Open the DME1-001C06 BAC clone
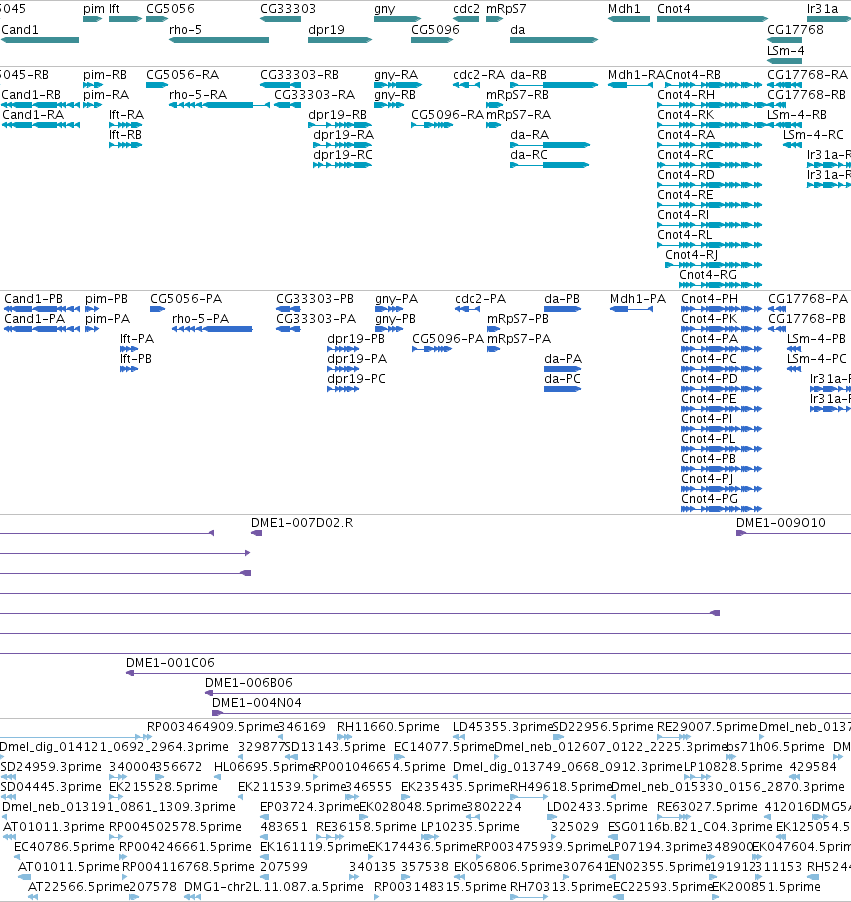Viewport: 851px width, 902px height. (x=489, y=673)
